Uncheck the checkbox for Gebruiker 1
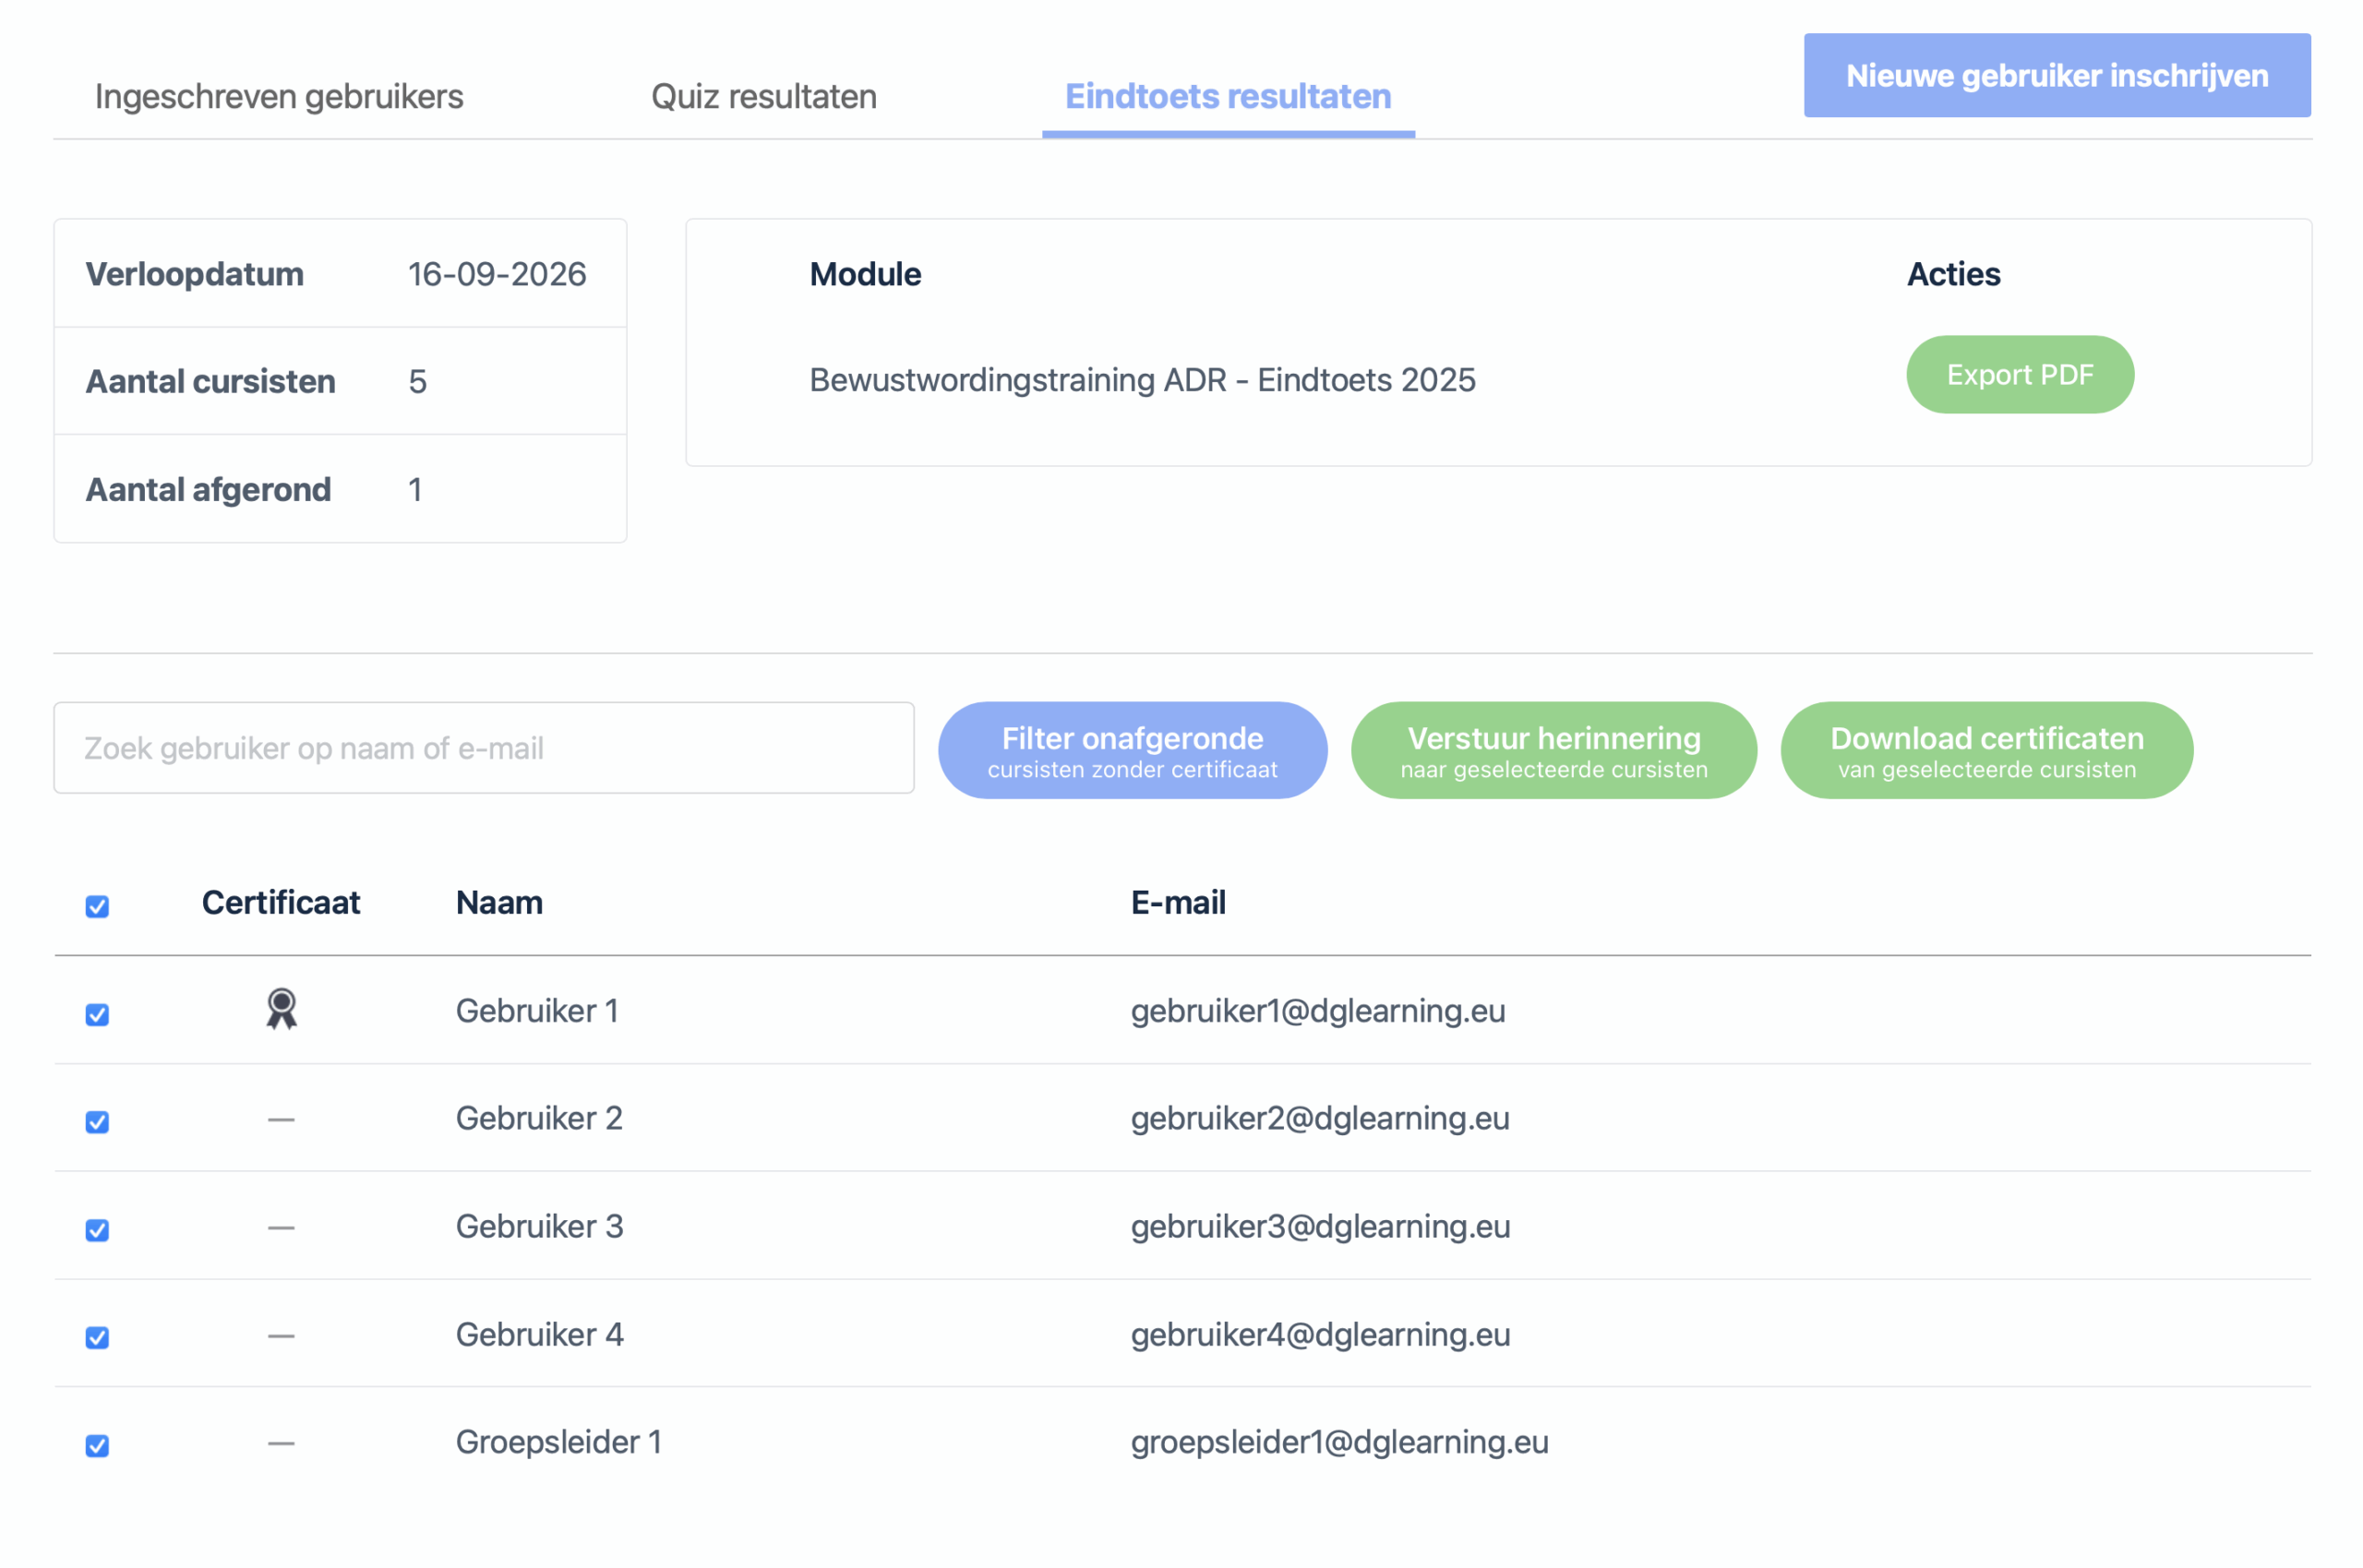The width and height of the screenshot is (2363, 1568). tap(97, 1014)
